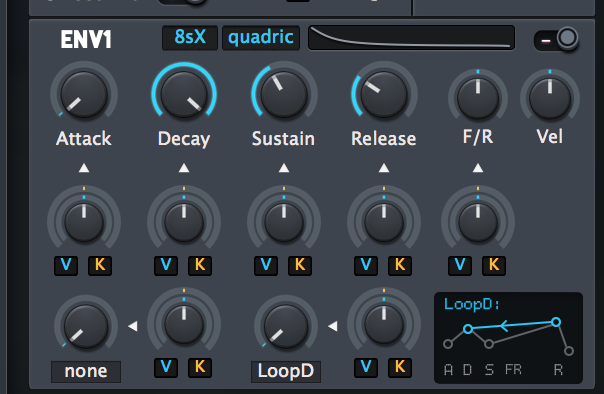
Task: Click the white triangle under Decay
Action: pos(184,168)
